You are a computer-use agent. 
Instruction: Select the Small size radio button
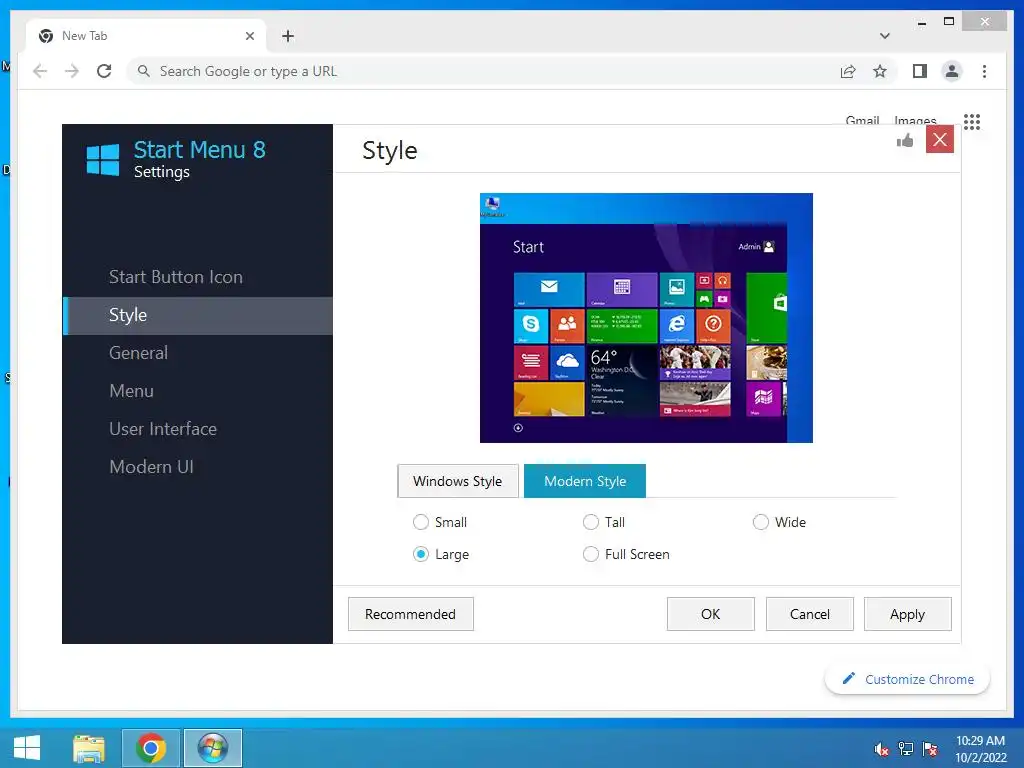coord(421,522)
